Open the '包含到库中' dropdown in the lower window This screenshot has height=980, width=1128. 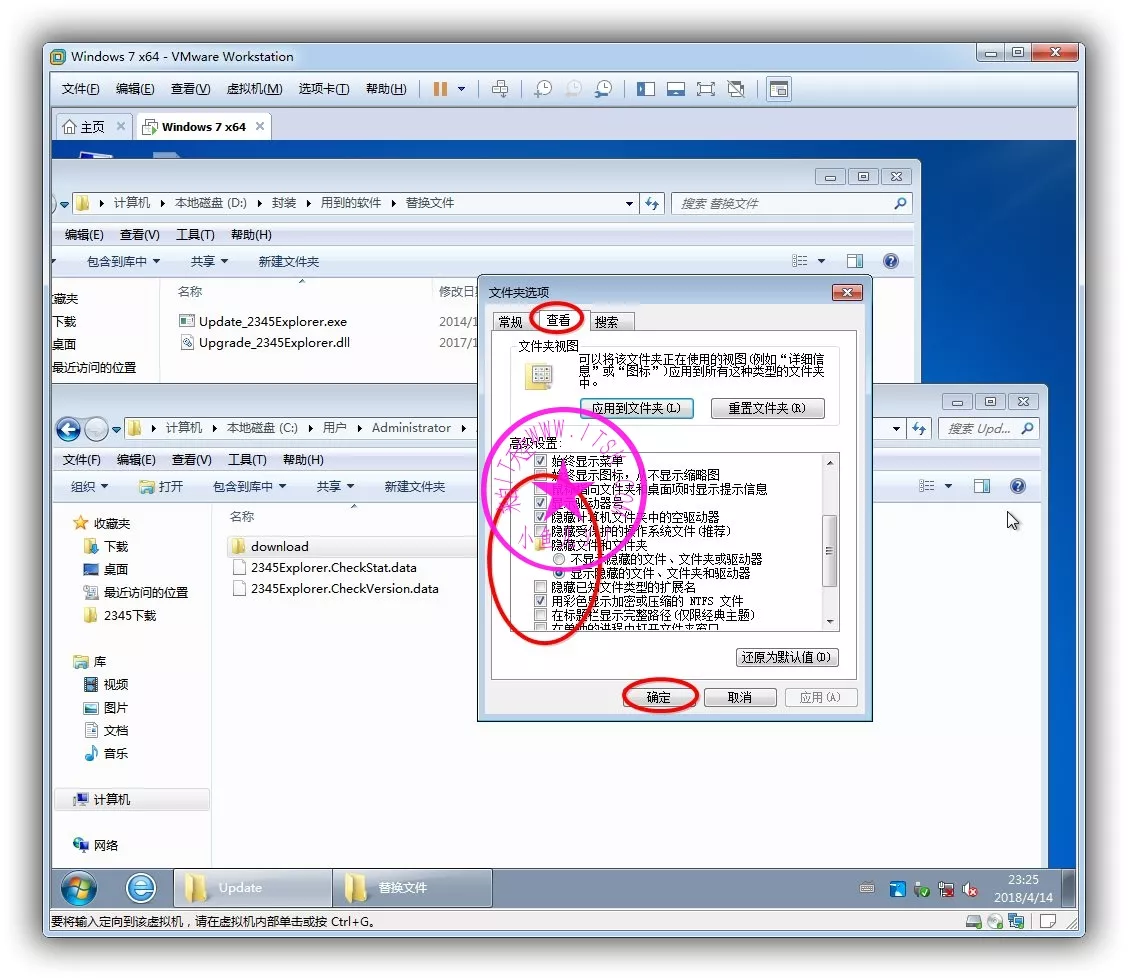(x=249, y=486)
